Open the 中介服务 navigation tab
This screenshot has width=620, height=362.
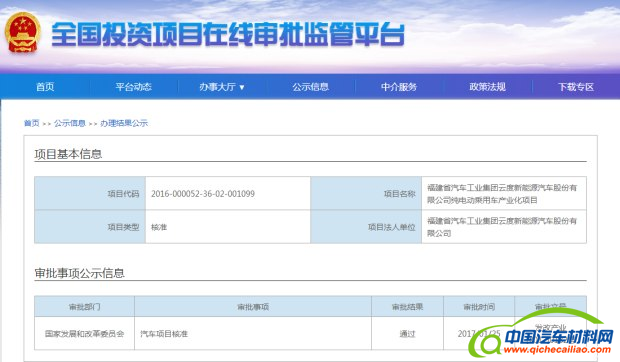tap(399, 87)
